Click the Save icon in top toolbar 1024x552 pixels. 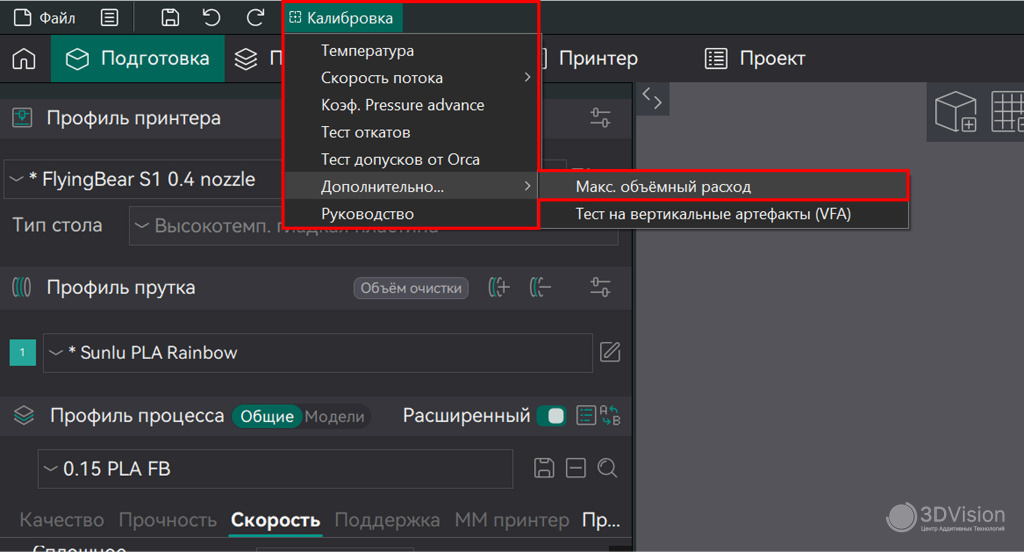tap(170, 17)
